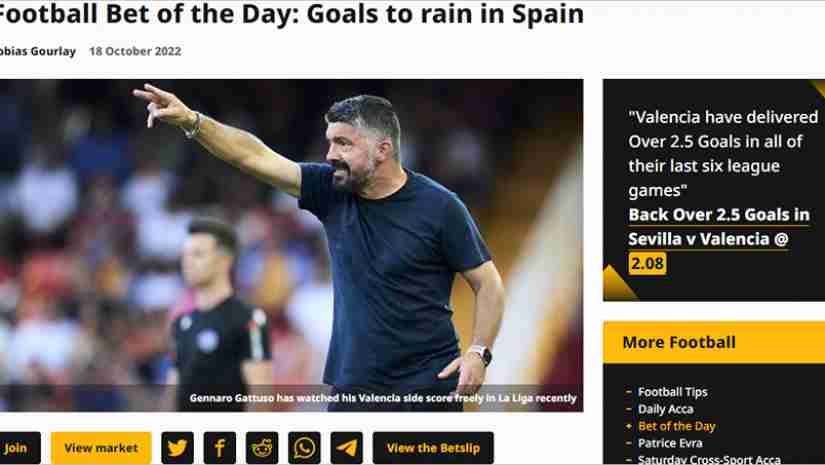Click the 2.08 odds badge
This screenshot has width=825, height=465.
click(x=647, y=263)
